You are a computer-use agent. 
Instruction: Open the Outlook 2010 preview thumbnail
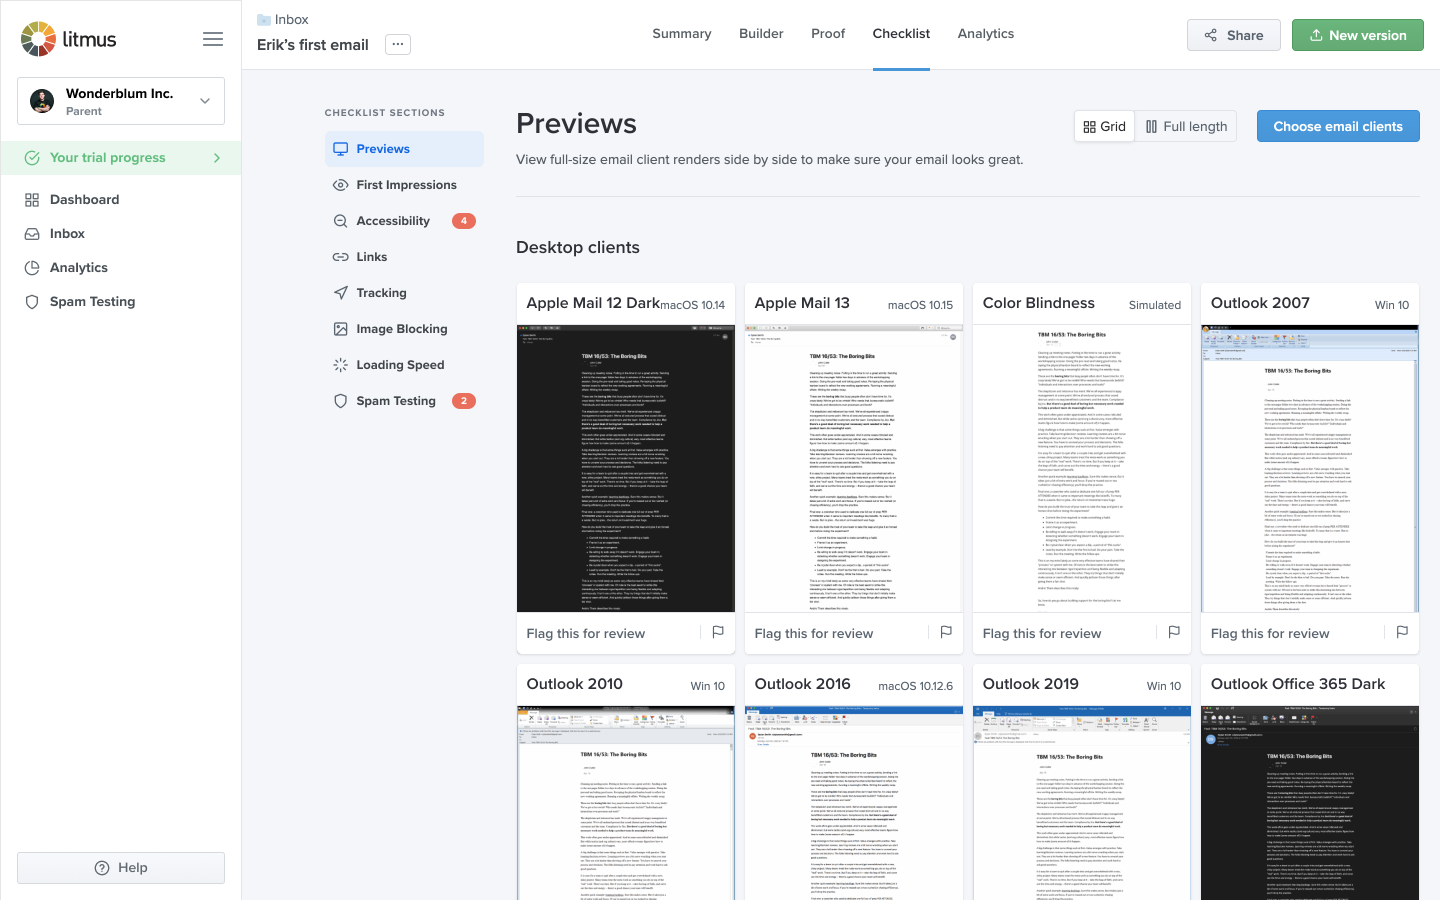tap(626, 803)
